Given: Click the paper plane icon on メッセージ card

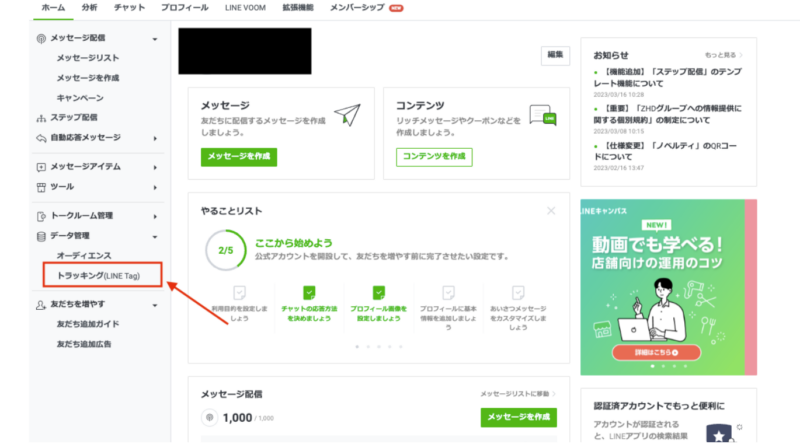Looking at the screenshot, I should (347, 114).
